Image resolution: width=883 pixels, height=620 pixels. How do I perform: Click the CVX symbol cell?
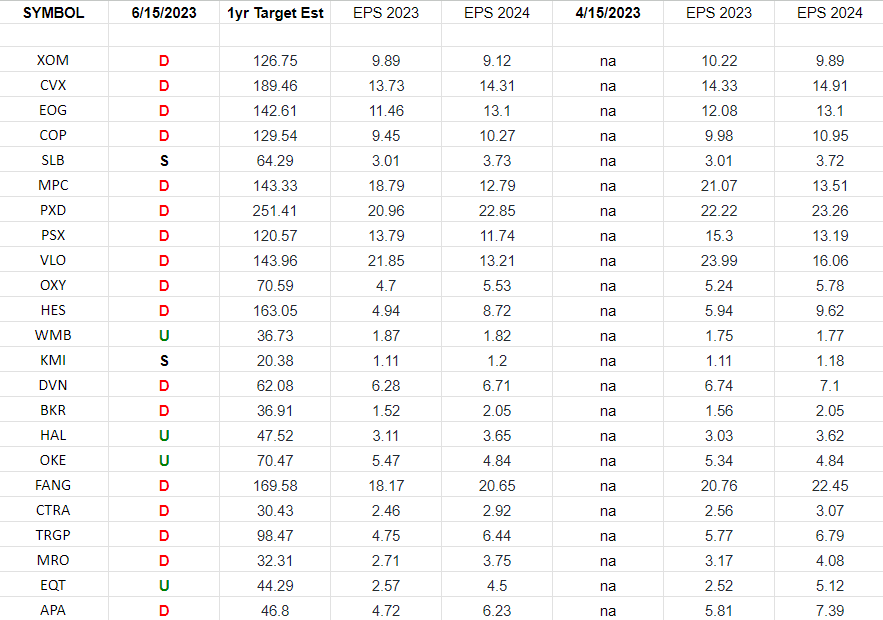point(53,85)
